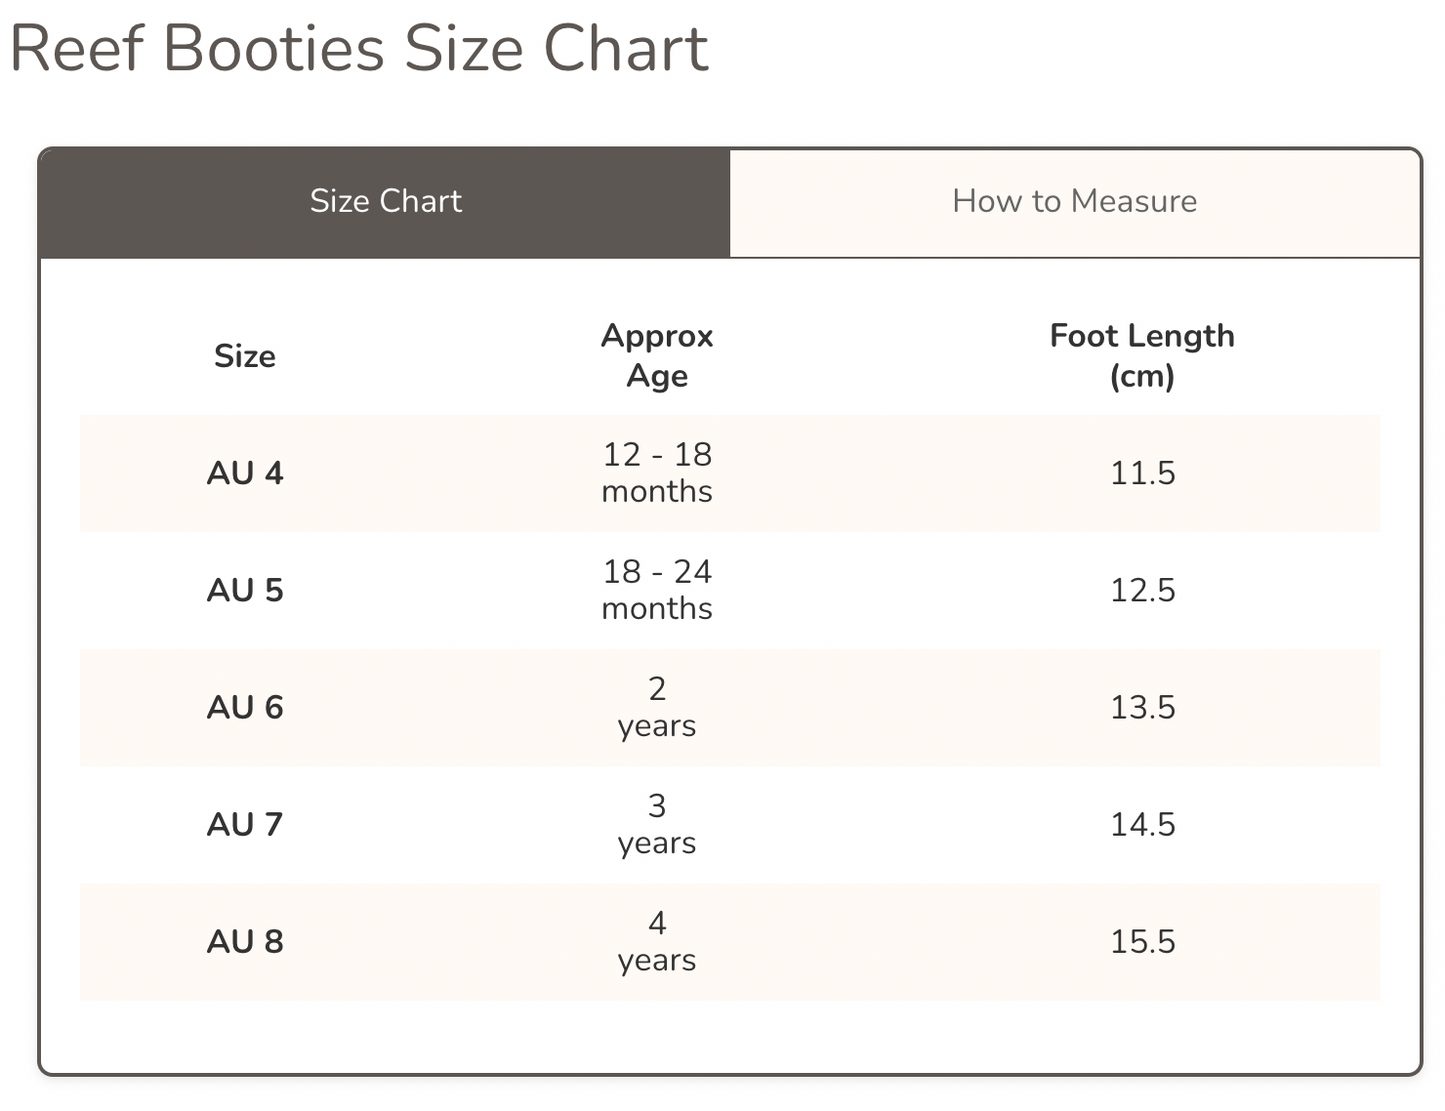Click the 12 - 18 months cell
Image resolution: width=1445 pixels, height=1111 pixels.
[x=656, y=474]
